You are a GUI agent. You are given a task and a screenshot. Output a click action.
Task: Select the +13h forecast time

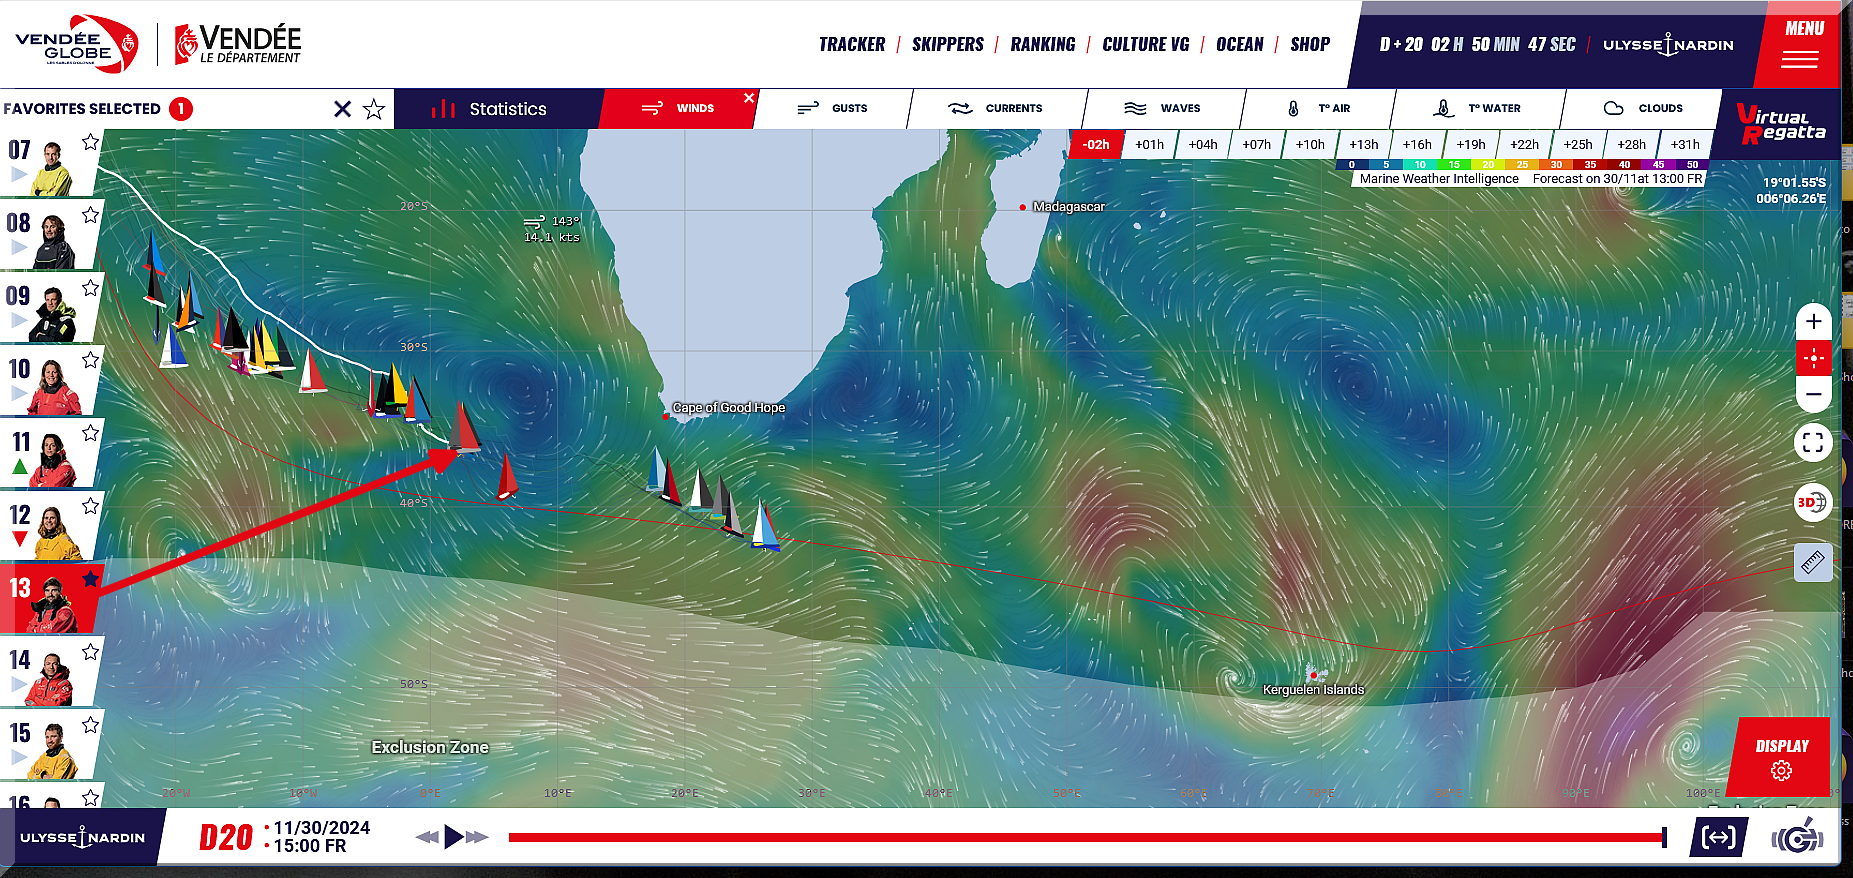click(x=1363, y=144)
